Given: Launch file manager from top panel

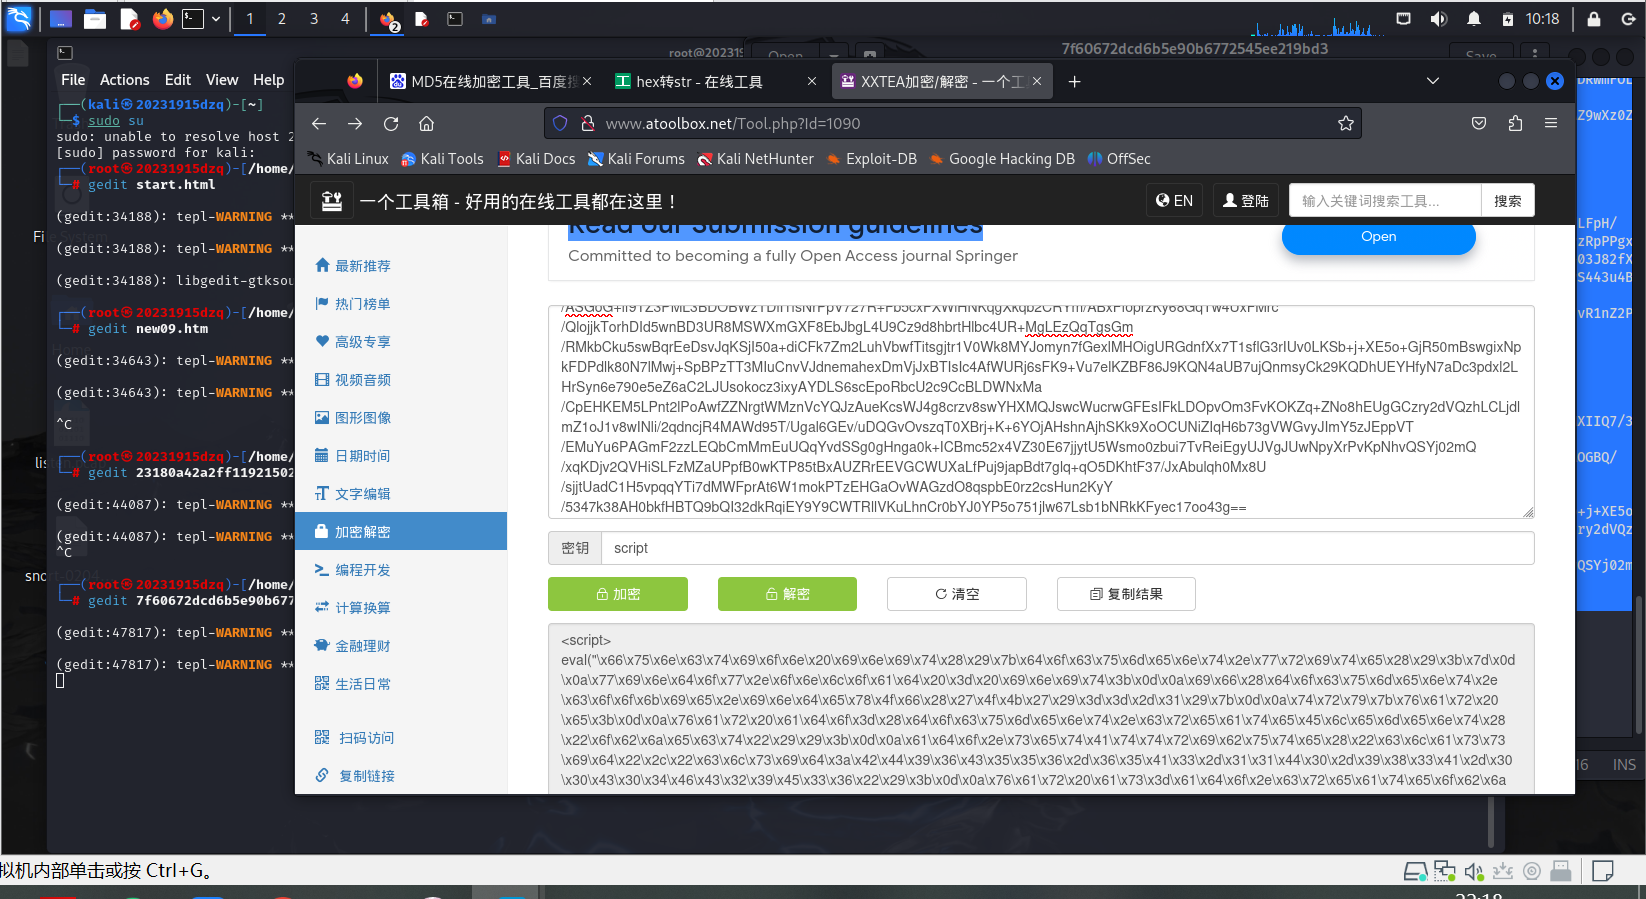Looking at the screenshot, I should 95,19.
